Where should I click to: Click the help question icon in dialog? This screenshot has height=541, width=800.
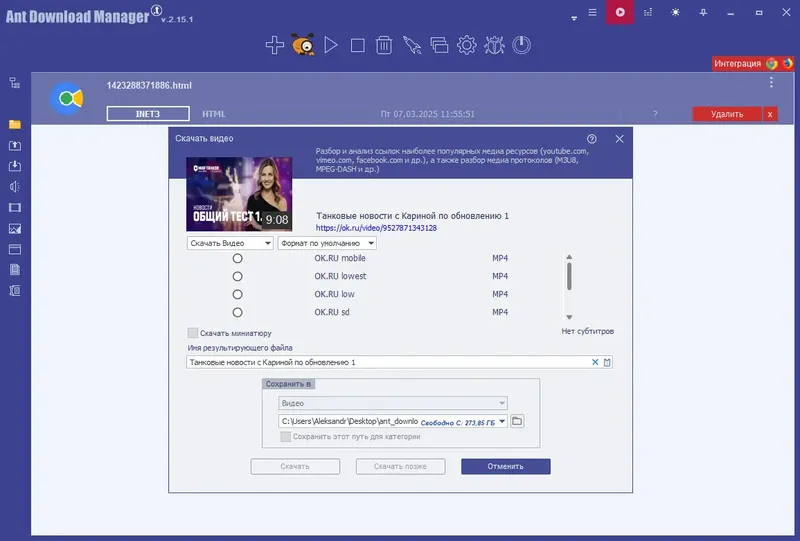[592, 139]
